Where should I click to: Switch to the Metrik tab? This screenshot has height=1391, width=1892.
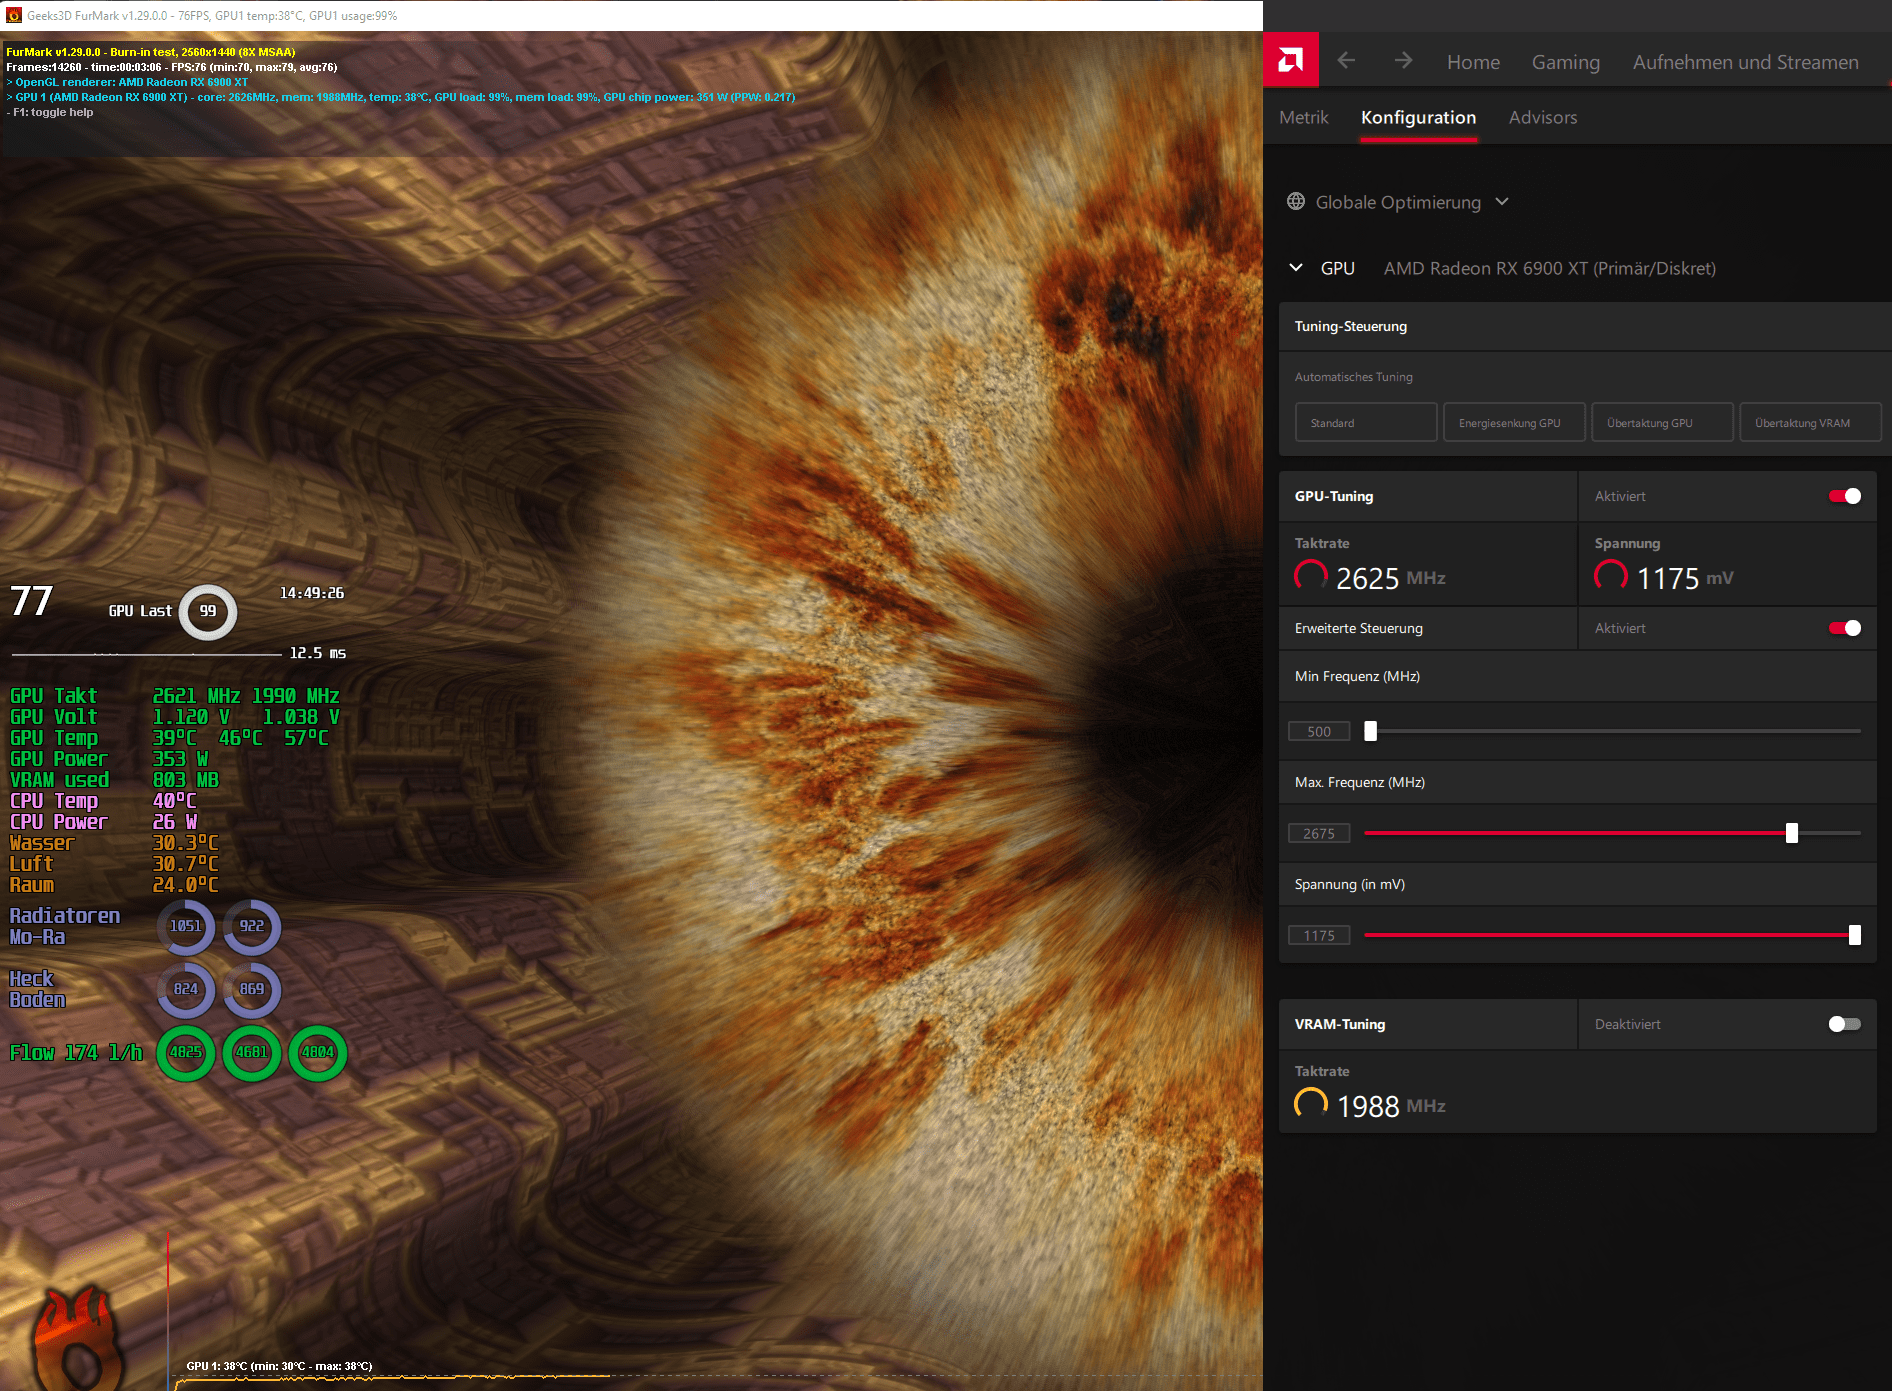coord(1304,117)
